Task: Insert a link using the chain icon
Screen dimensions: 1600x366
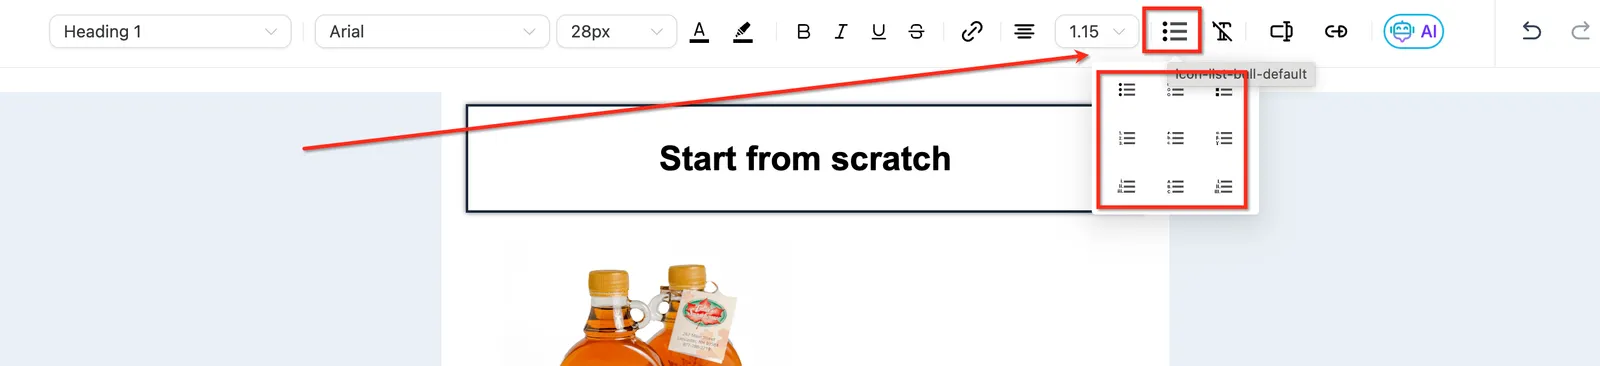Action: coord(971,32)
